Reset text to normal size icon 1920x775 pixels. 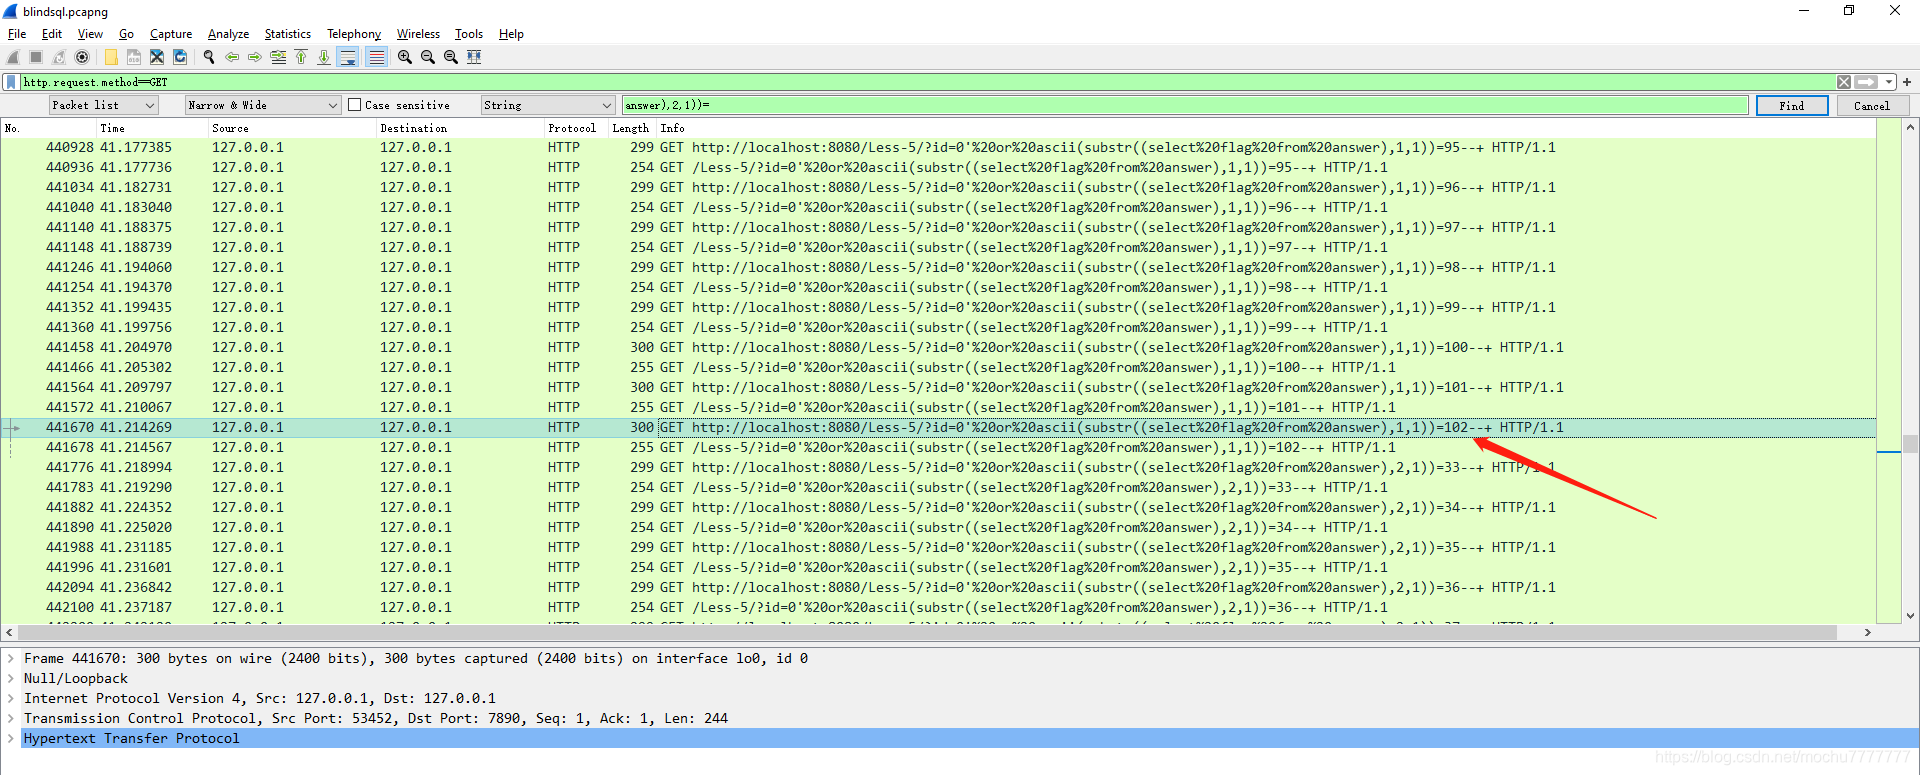451,57
